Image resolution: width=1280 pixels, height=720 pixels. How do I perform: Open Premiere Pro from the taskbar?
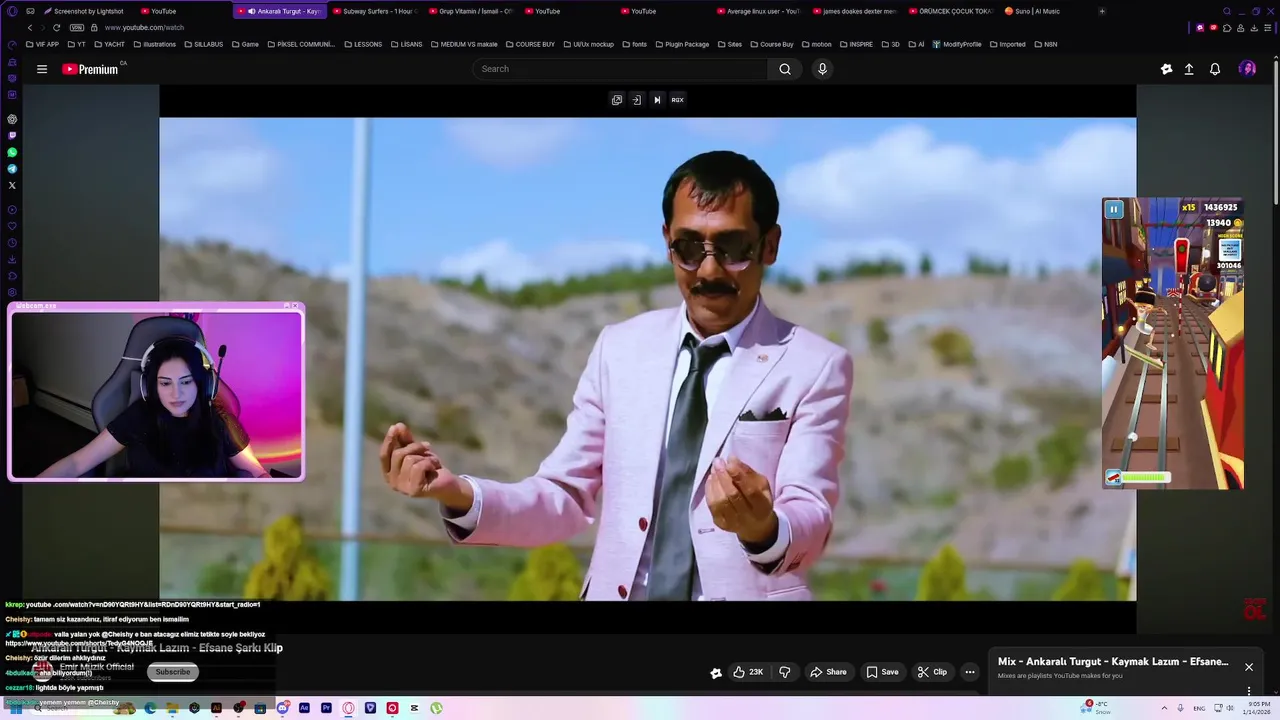(326, 708)
